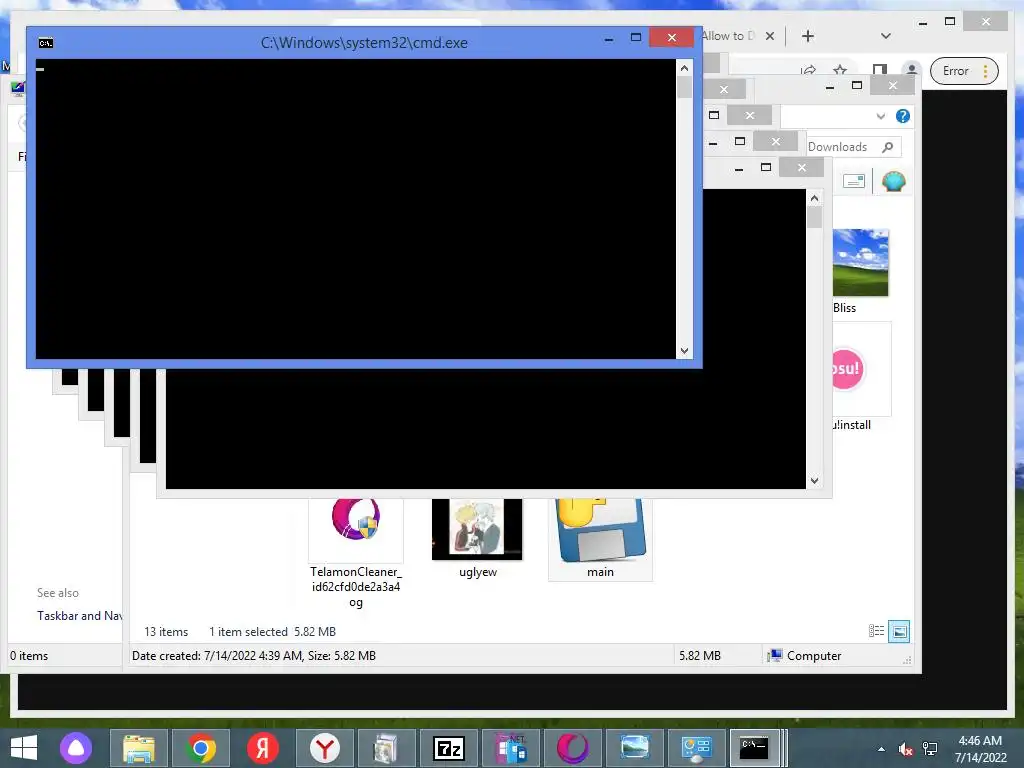Viewport: 1024px width, 768px height.
Task: Click the back cmd window scroll-up arrow
Action: [x=814, y=198]
